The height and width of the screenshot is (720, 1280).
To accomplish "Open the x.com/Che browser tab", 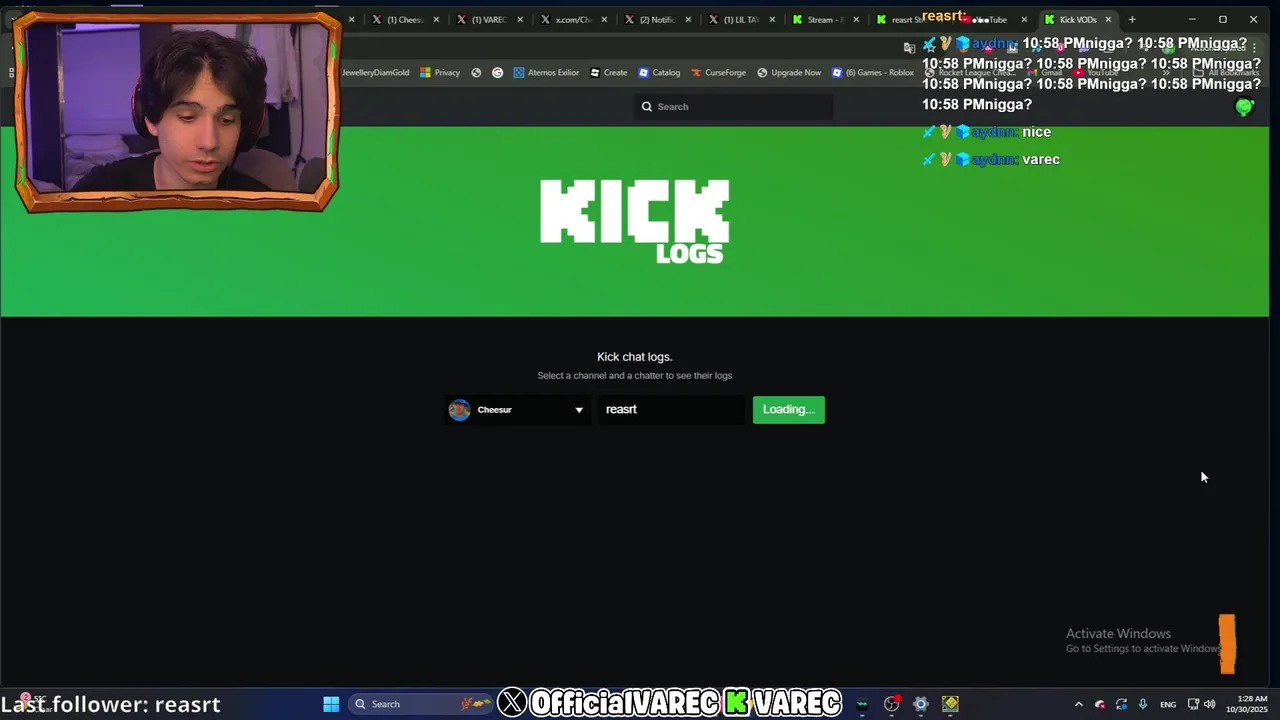I will coord(572,19).
